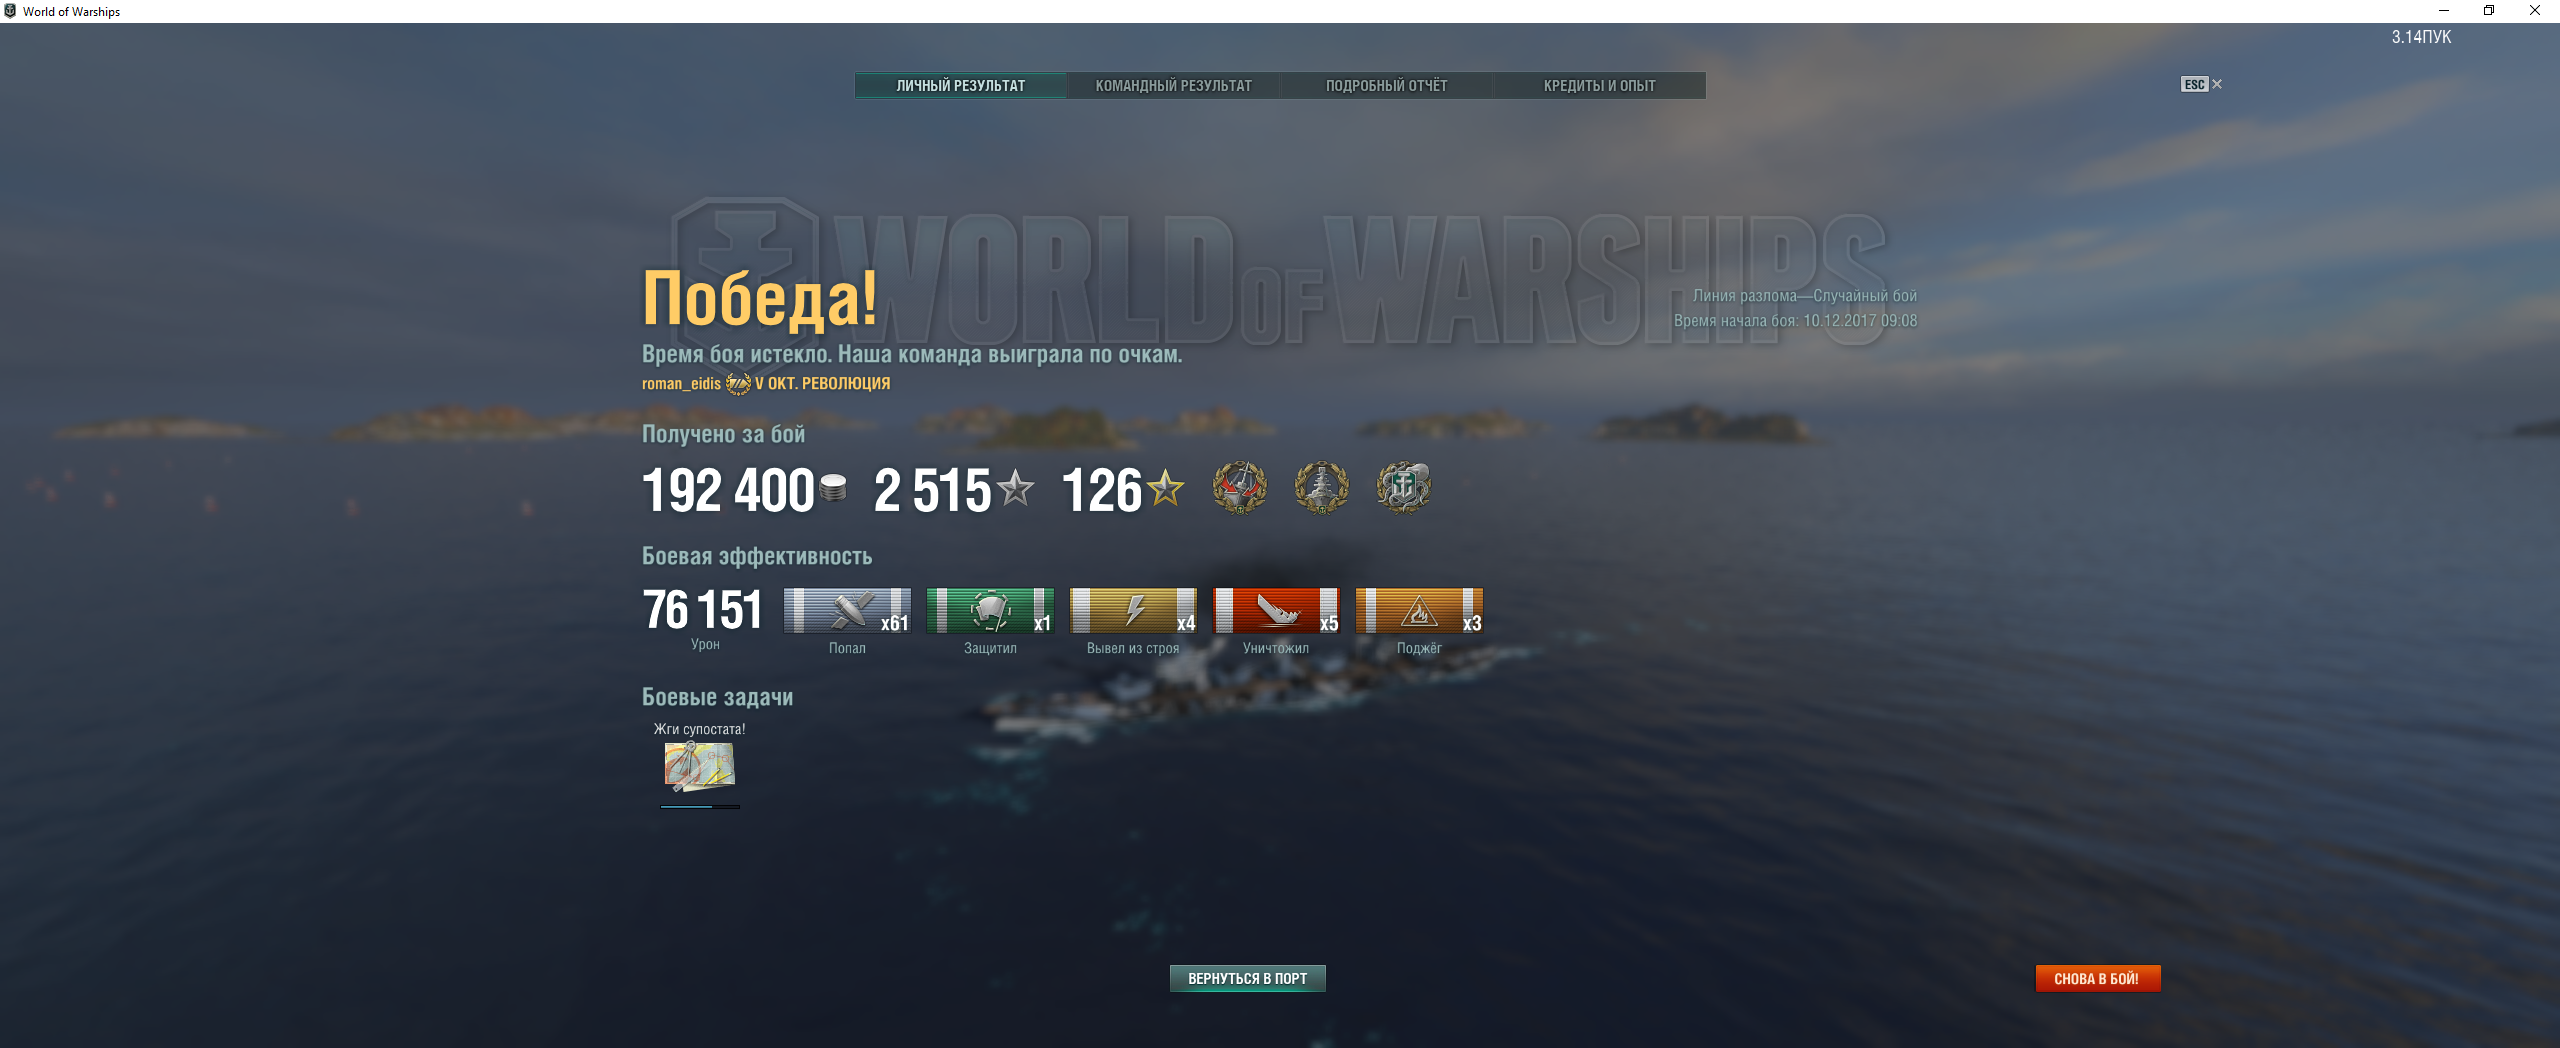Click the Снова в бой! button
This screenshot has width=2560, height=1048.
(x=2097, y=978)
